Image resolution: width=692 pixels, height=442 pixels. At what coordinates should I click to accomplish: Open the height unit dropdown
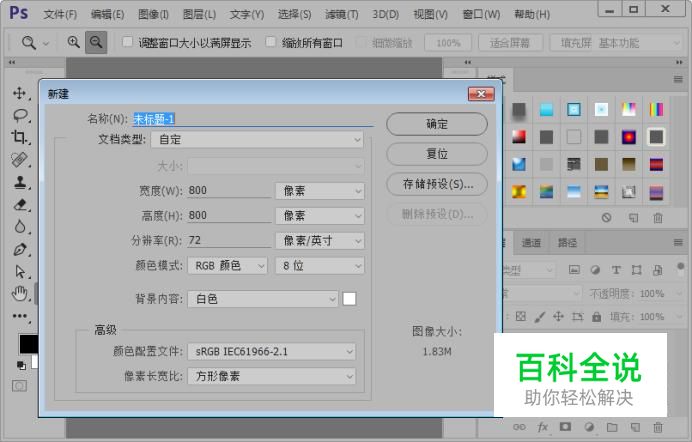coord(320,216)
